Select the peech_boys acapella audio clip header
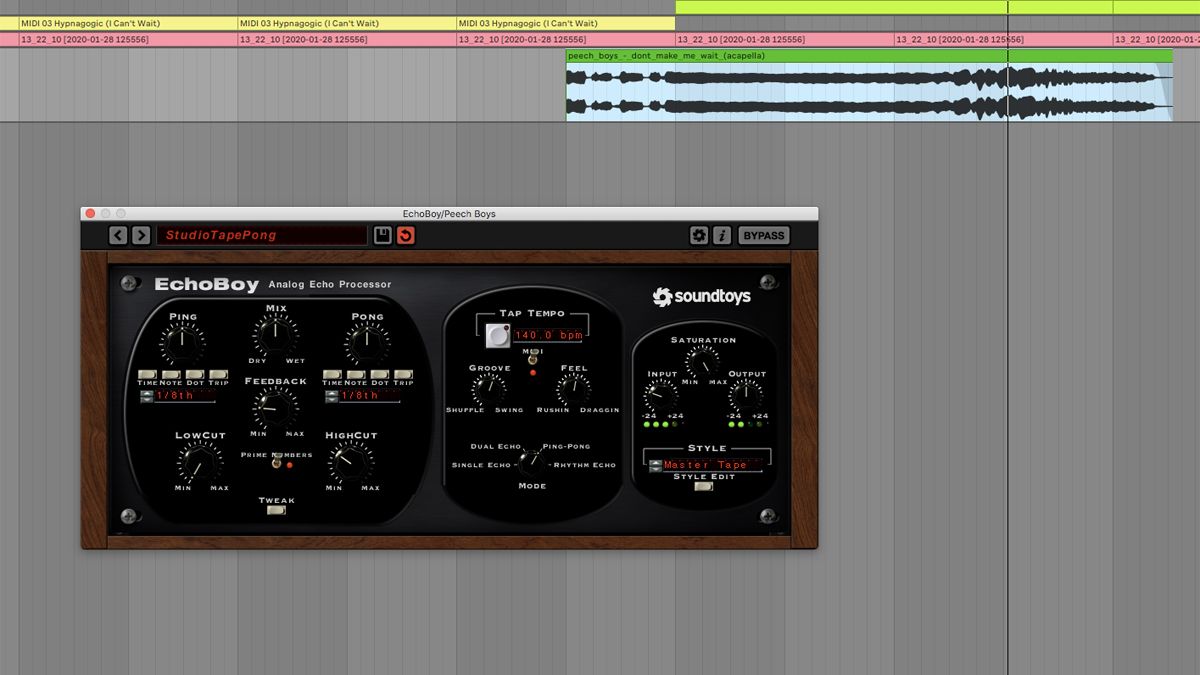The width and height of the screenshot is (1200, 675). (x=869, y=56)
